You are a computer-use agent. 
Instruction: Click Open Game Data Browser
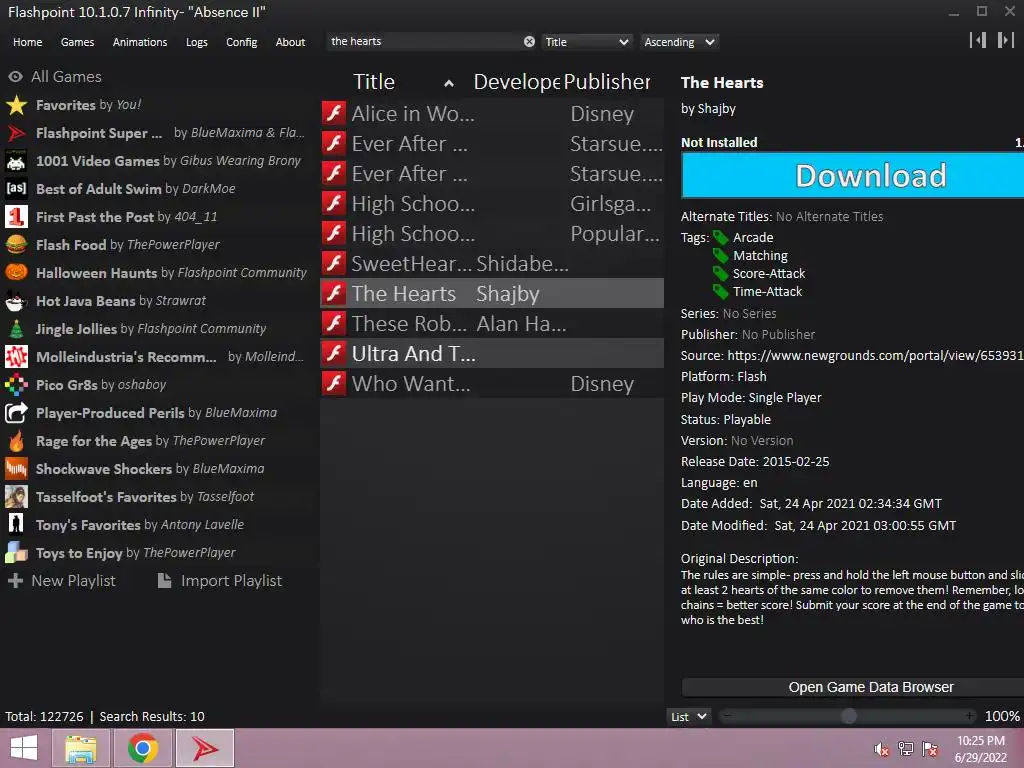point(852,687)
